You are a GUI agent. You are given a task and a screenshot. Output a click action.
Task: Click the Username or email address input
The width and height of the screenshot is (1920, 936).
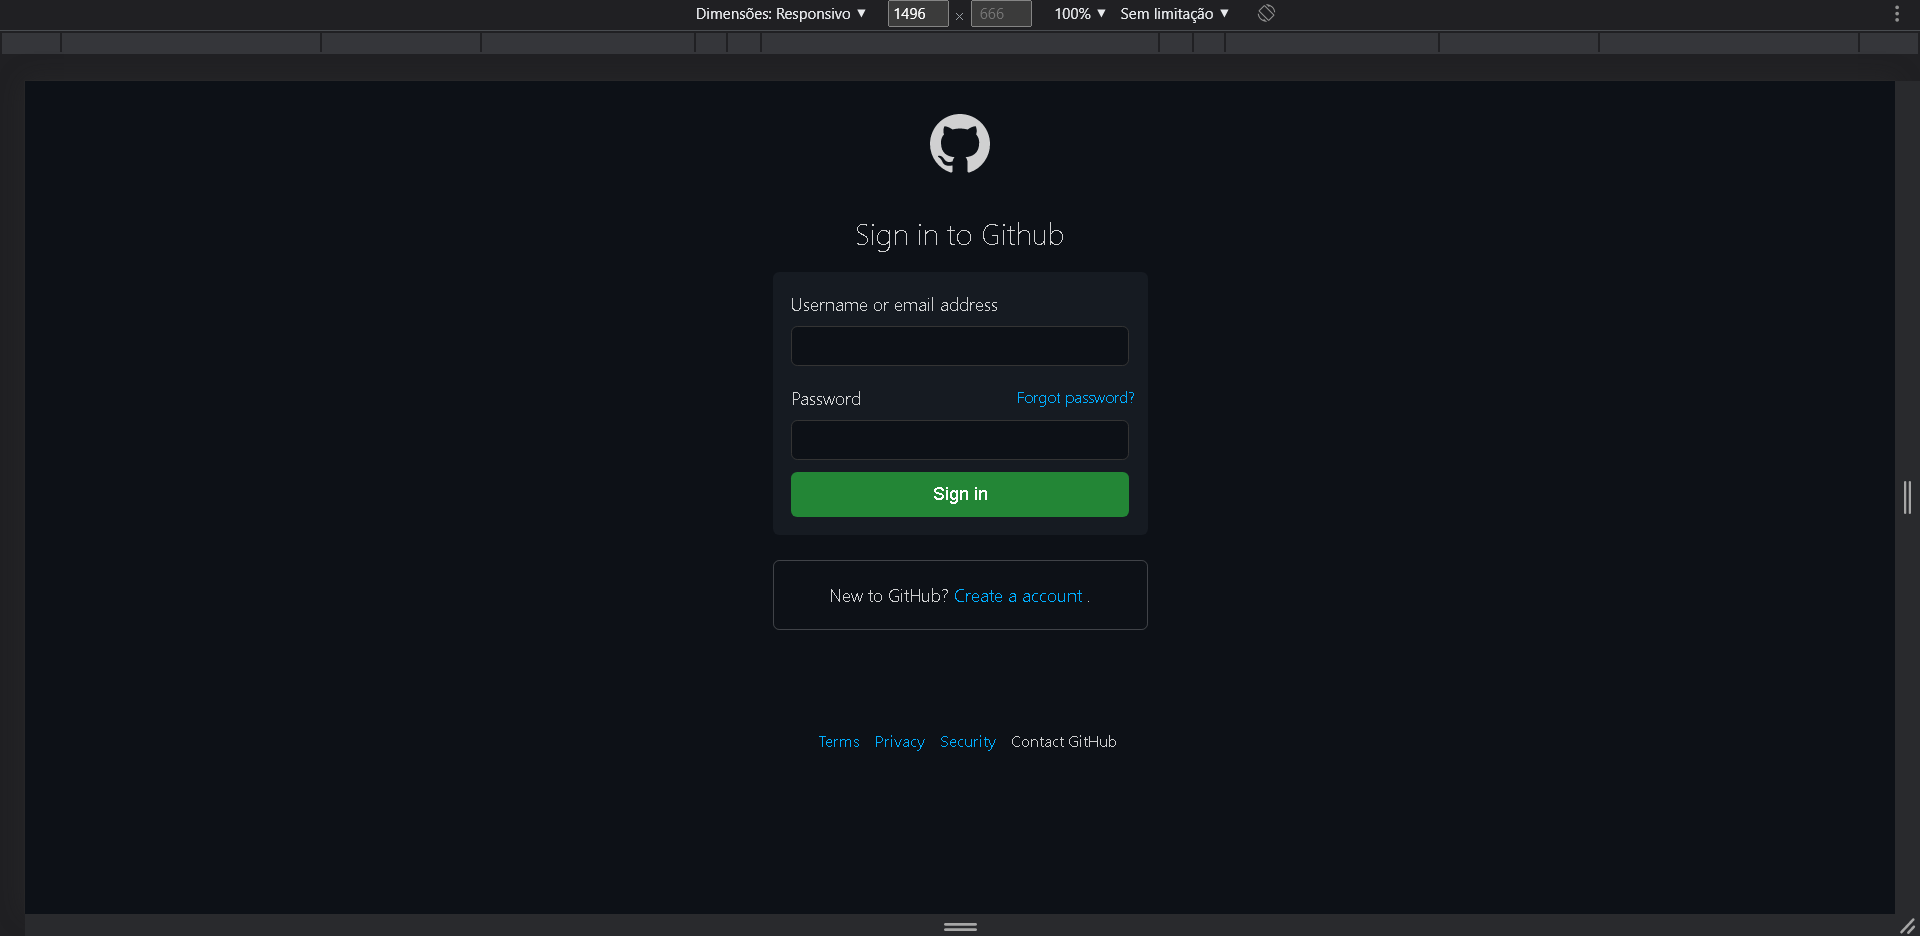pyautogui.click(x=959, y=345)
